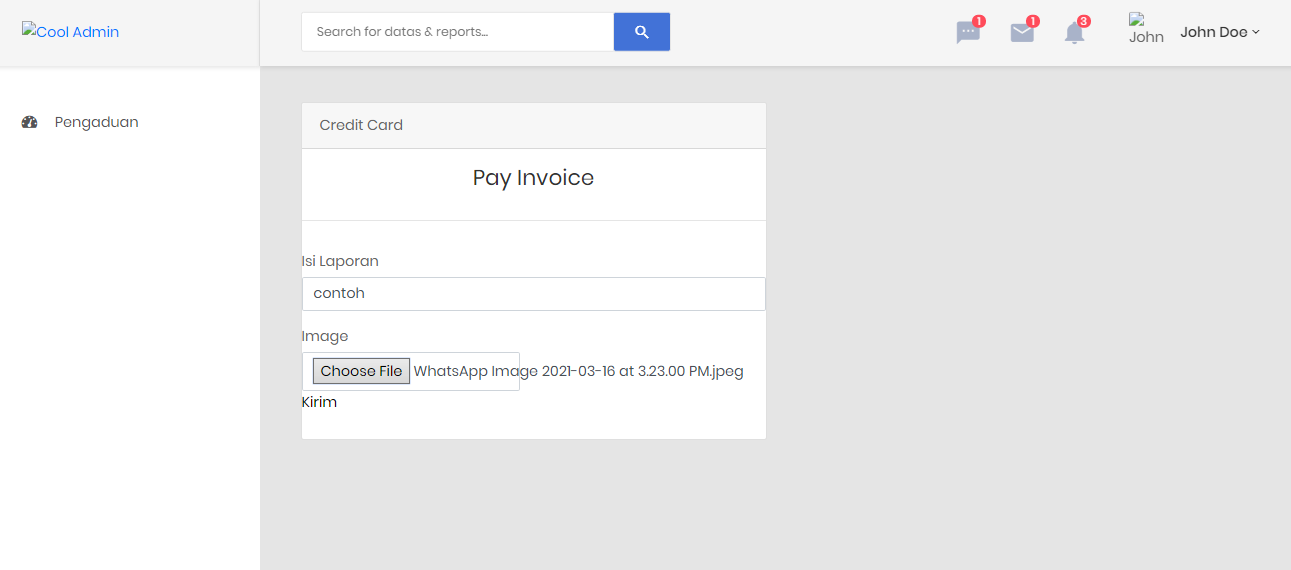Viewport: 1291px width, 570px height.
Task: Open the Pengaduan sidebar menu item
Action: [x=96, y=122]
